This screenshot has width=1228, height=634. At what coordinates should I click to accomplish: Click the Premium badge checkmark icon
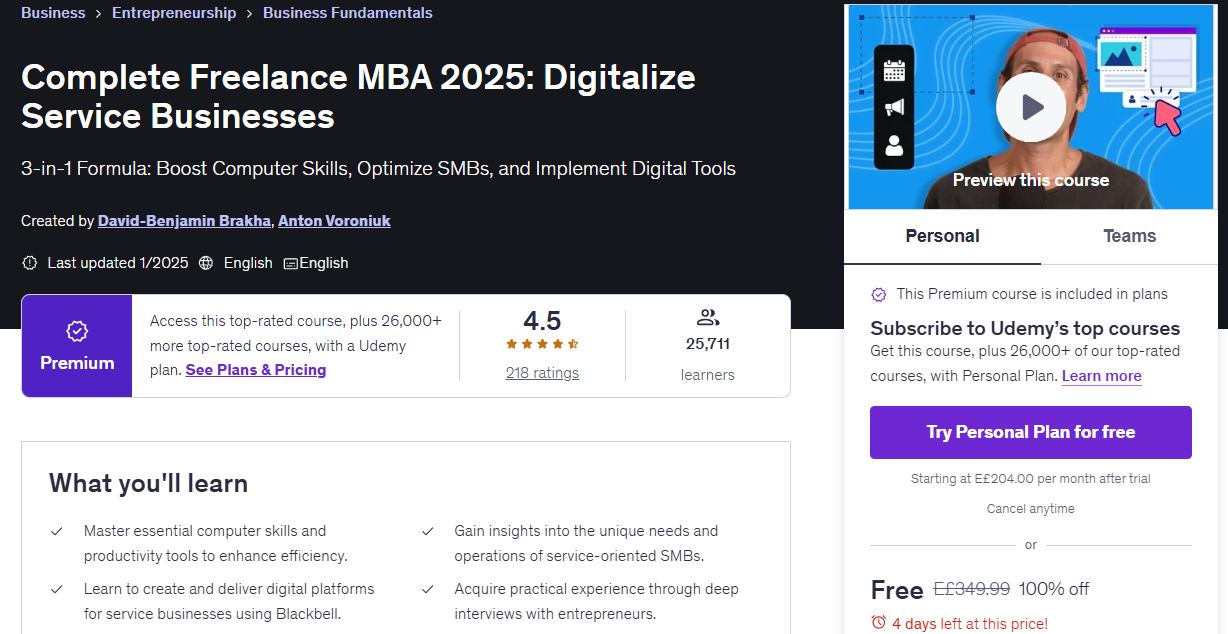(x=77, y=331)
